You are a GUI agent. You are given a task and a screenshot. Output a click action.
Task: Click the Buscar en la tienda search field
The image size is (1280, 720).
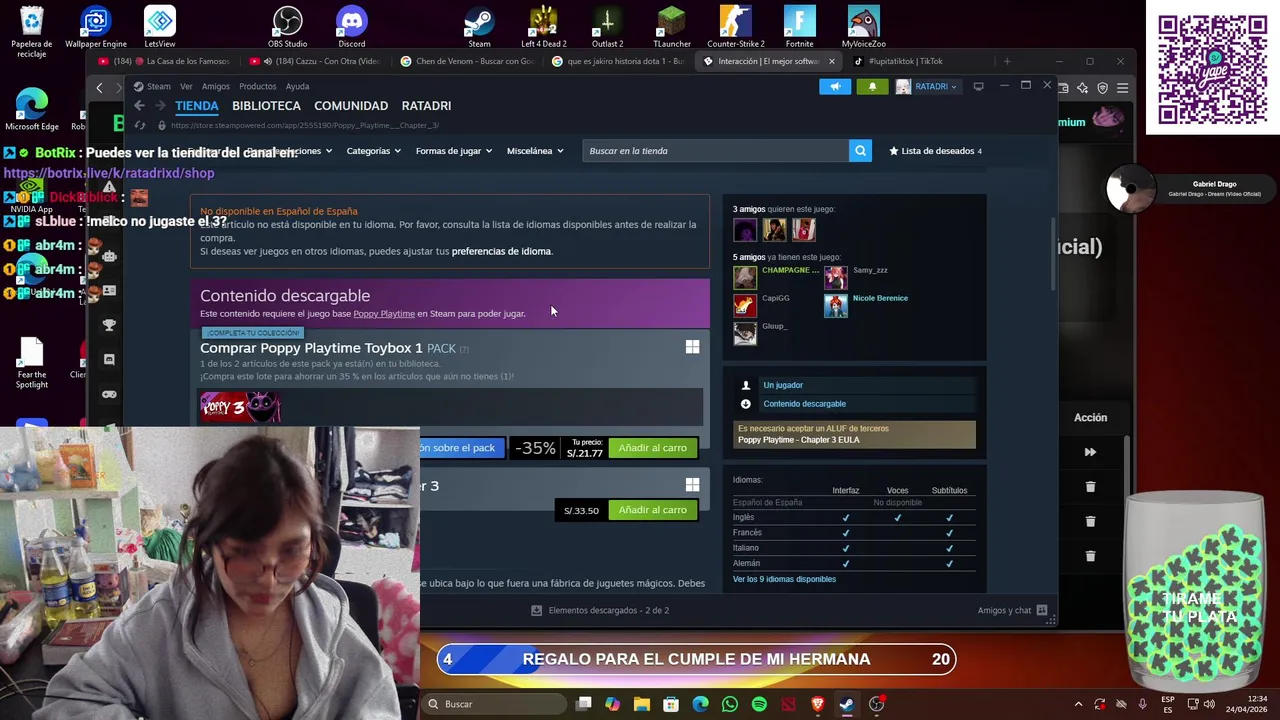coord(715,151)
